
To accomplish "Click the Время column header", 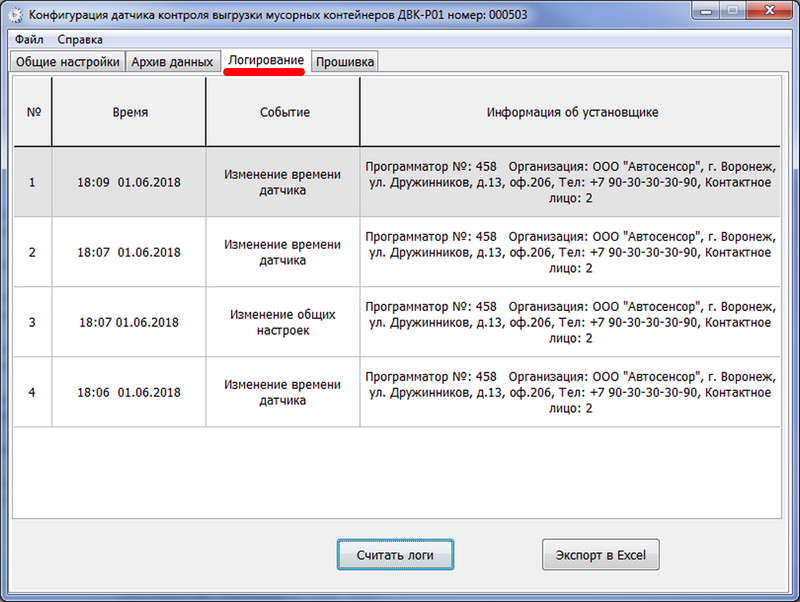I will (129, 112).
